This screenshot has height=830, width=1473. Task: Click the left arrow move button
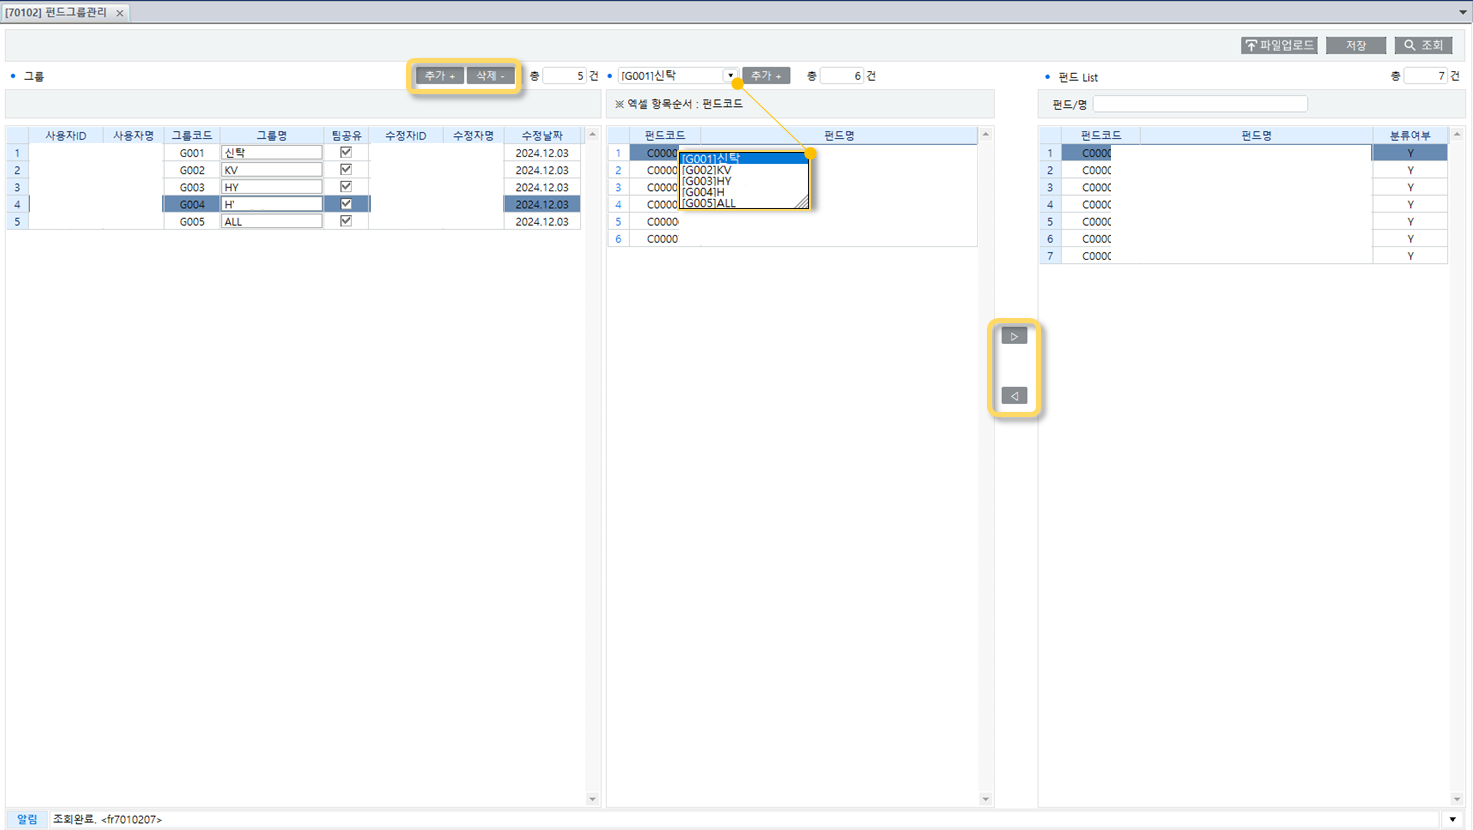[x=1014, y=396]
